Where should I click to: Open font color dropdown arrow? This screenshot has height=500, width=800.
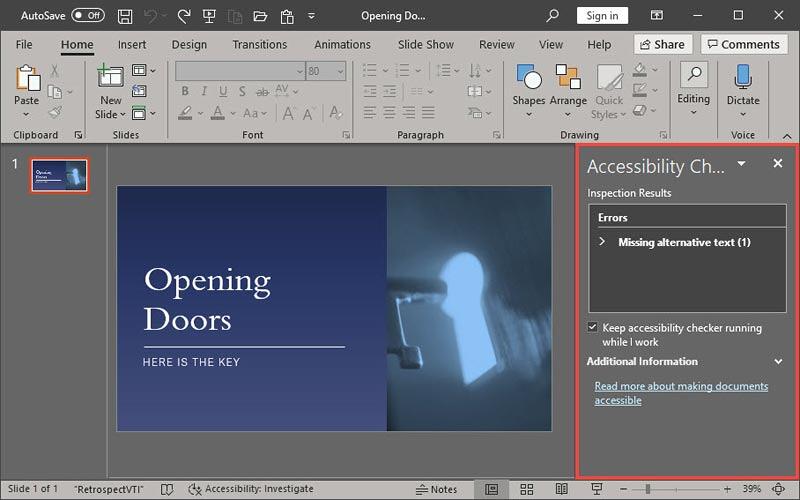(x=233, y=113)
